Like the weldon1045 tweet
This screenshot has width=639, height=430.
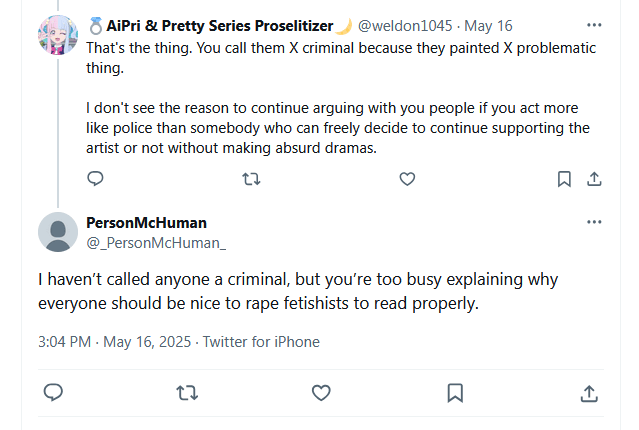click(407, 179)
